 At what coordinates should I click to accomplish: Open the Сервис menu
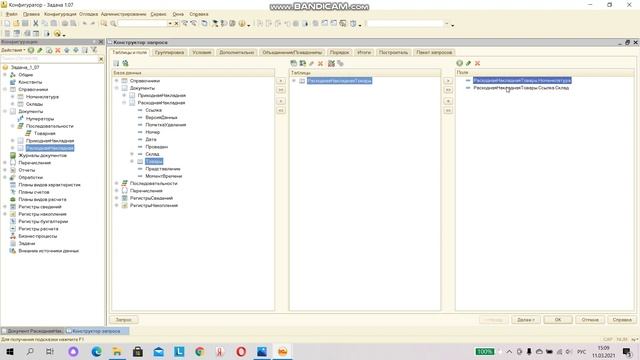(x=158, y=14)
